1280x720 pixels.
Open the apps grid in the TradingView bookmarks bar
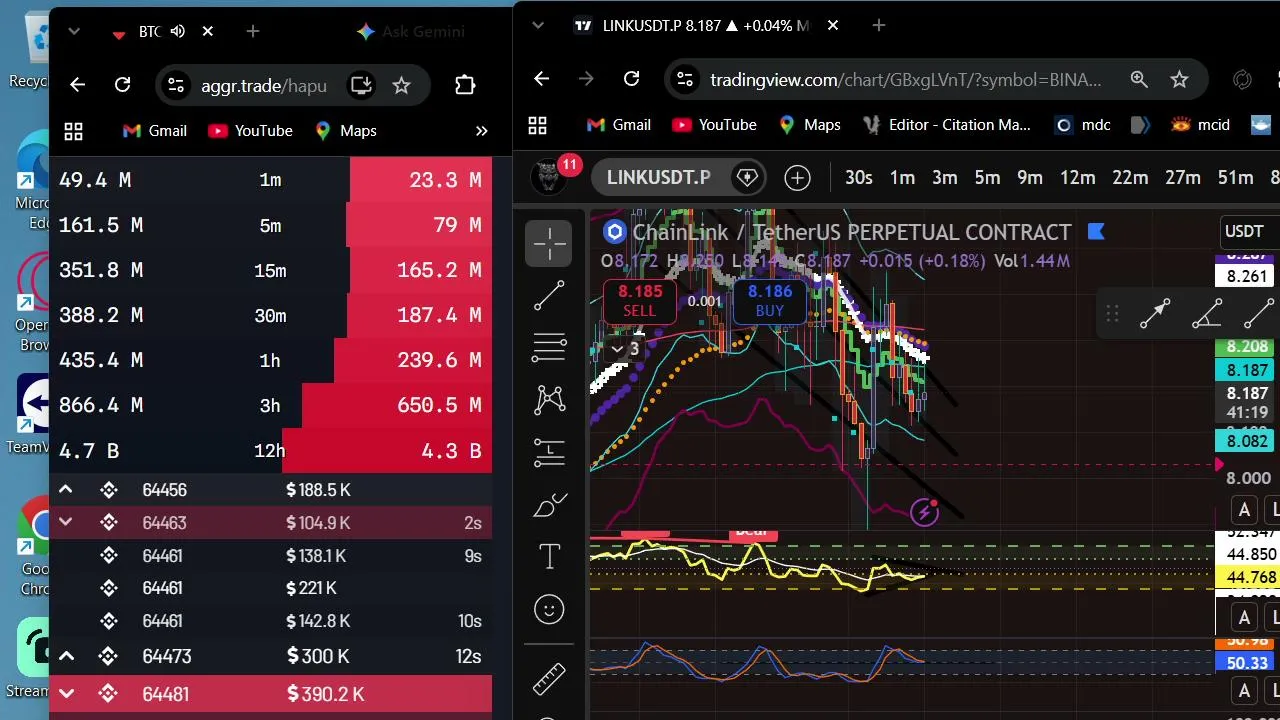tap(537, 125)
